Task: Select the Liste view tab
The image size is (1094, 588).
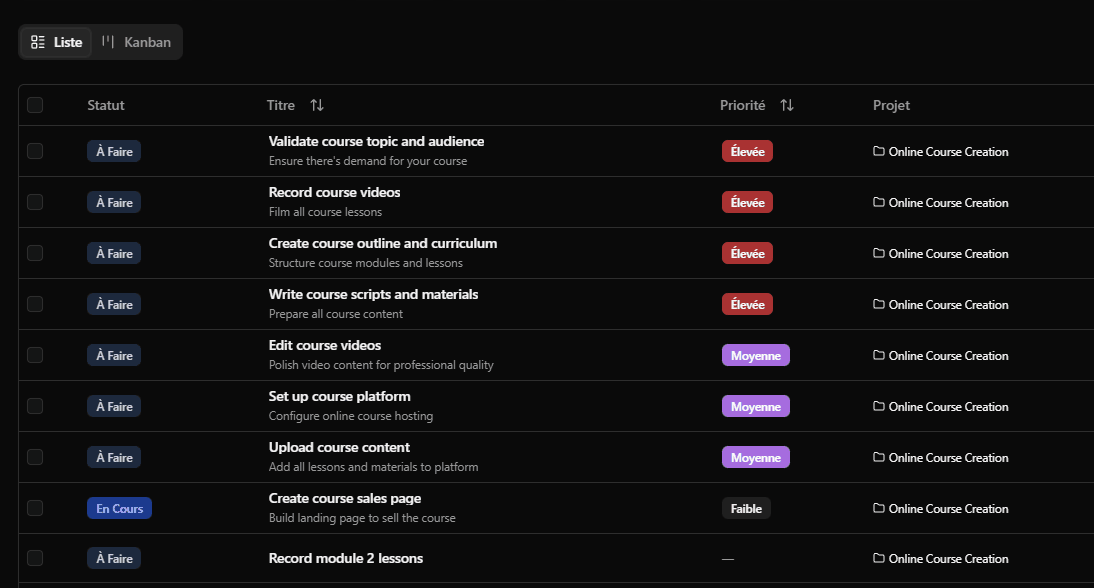Action: 57,42
